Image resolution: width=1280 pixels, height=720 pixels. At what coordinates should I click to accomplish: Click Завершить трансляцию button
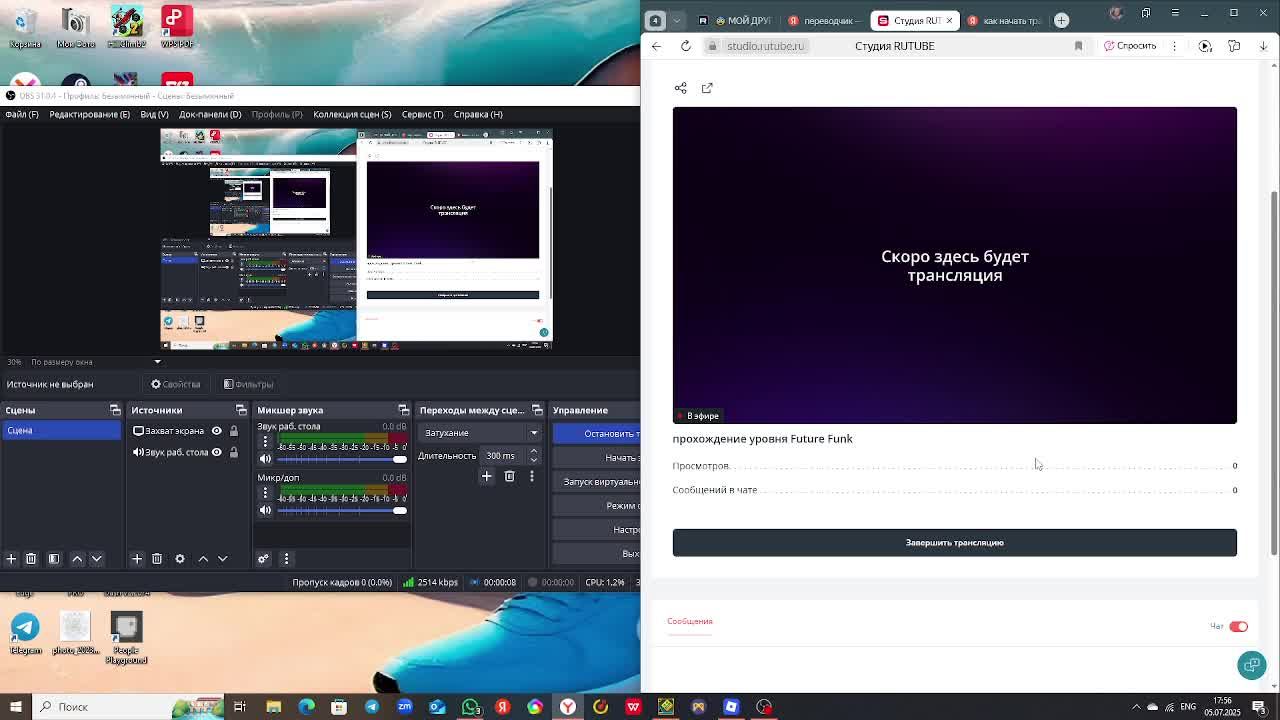point(955,543)
